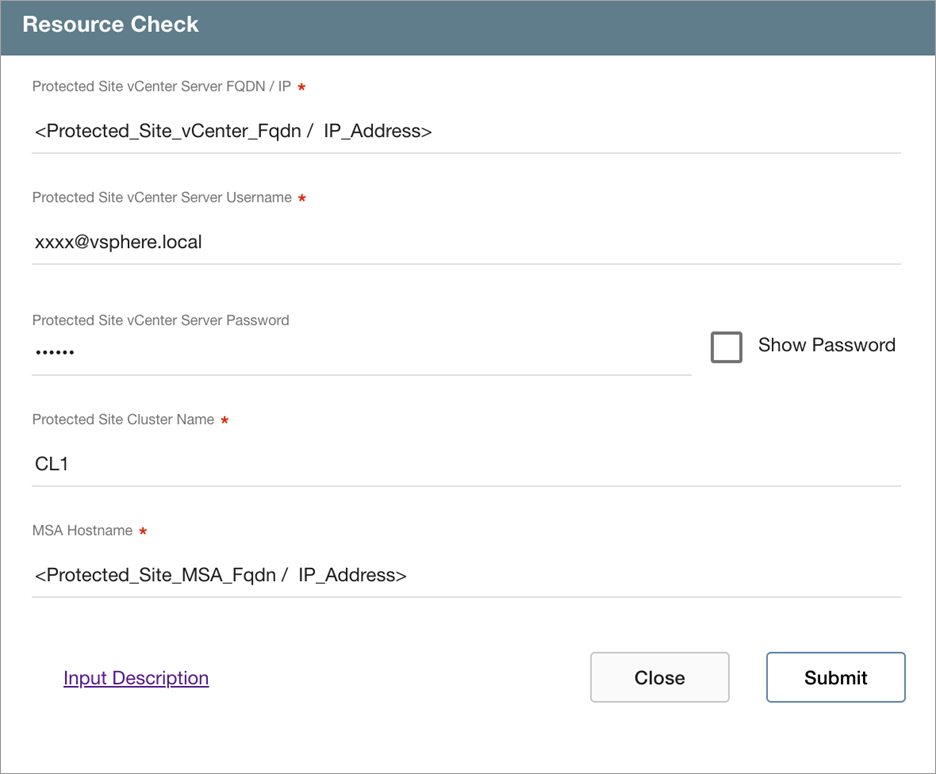Click the Resource Check dialog title
Image resolution: width=936 pixels, height=774 pixels.
(111, 25)
